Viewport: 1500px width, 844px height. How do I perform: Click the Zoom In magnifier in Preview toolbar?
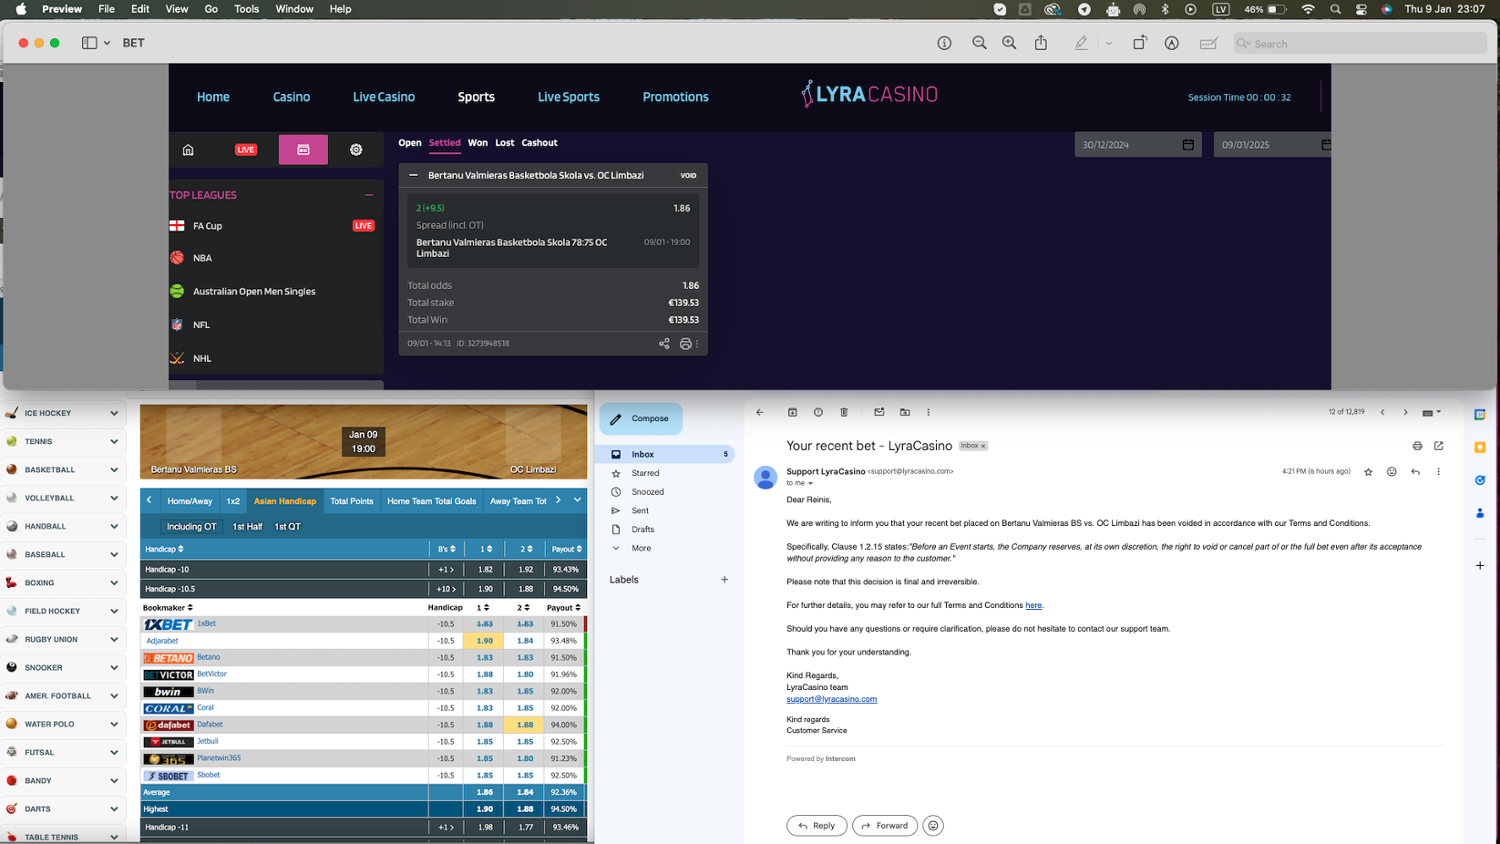point(1009,43)
